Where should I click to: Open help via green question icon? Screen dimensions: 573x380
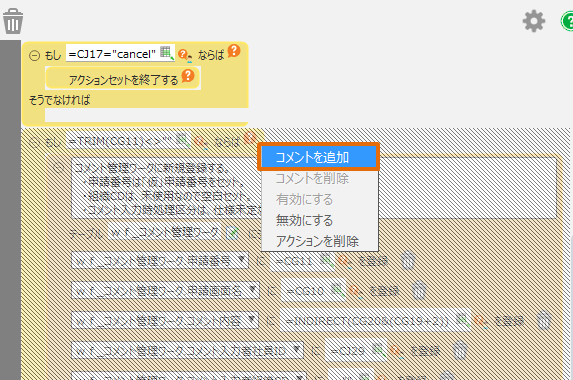(x=567, y=22)
